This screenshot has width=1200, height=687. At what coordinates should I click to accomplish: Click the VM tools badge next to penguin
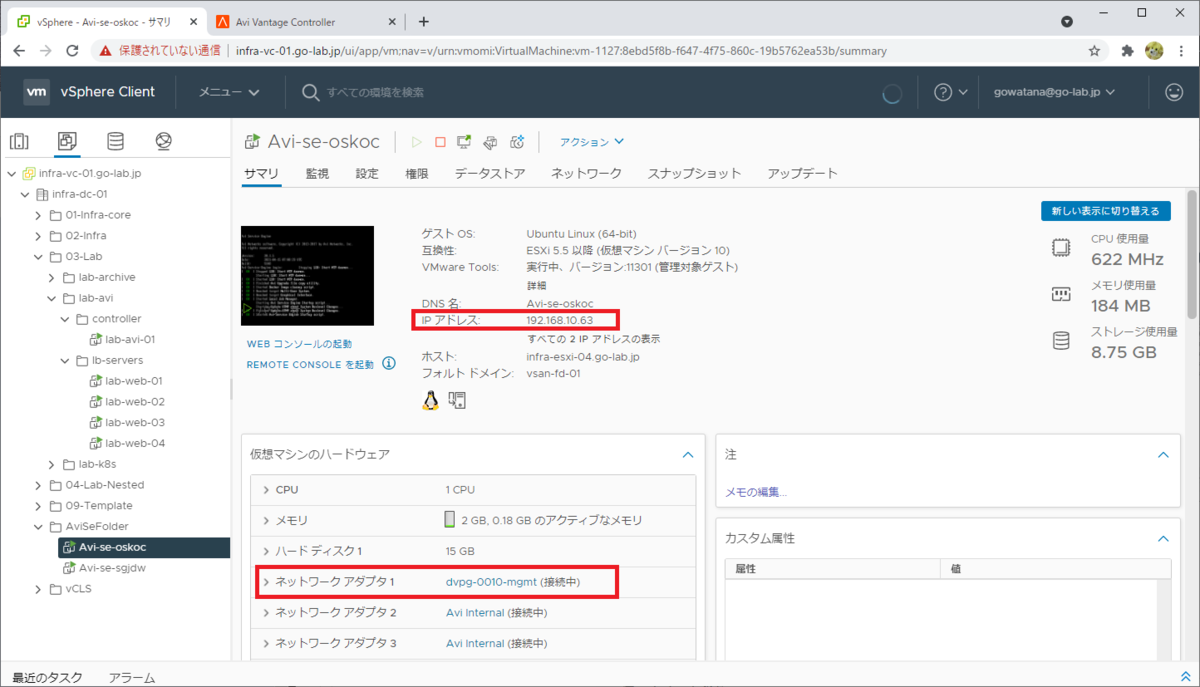457,400
